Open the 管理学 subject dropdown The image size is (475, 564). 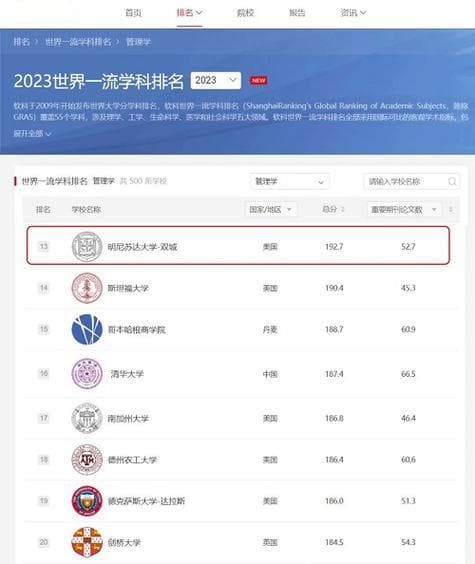pyautogui.click(x=289, y=181)
